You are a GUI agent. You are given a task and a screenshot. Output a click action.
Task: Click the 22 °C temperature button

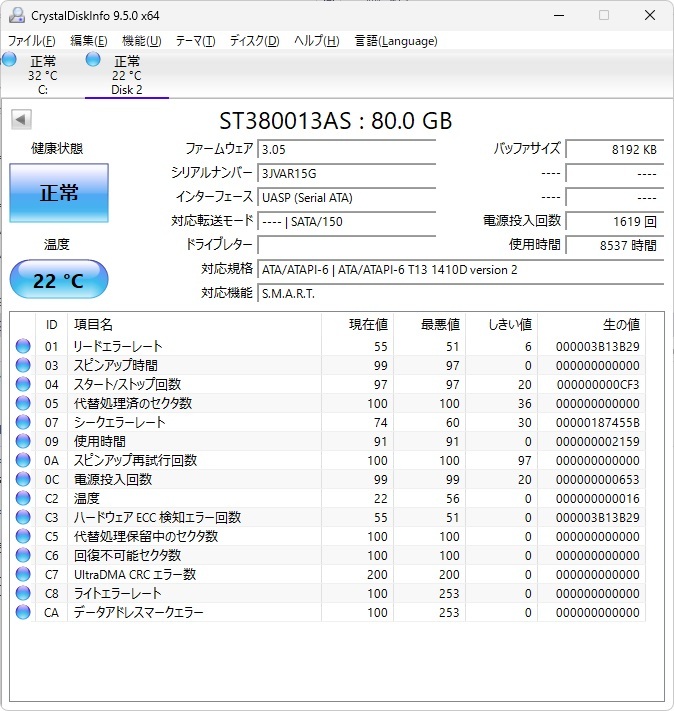59,280
